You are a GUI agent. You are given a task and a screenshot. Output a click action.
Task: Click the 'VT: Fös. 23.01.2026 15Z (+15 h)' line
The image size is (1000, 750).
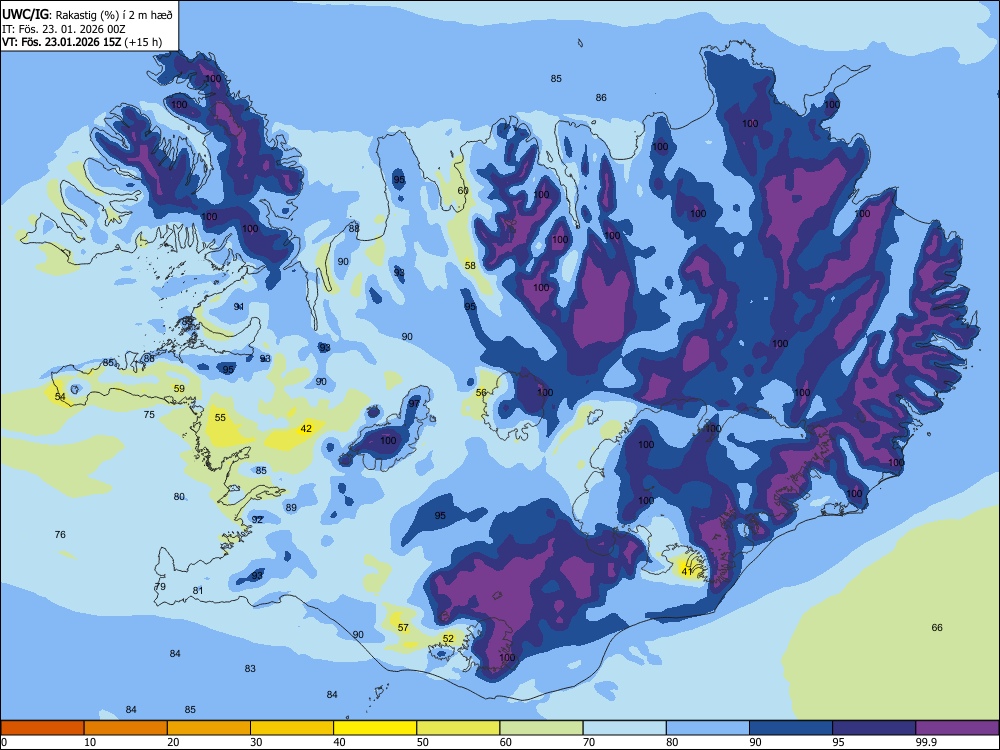tap(82, 43)
